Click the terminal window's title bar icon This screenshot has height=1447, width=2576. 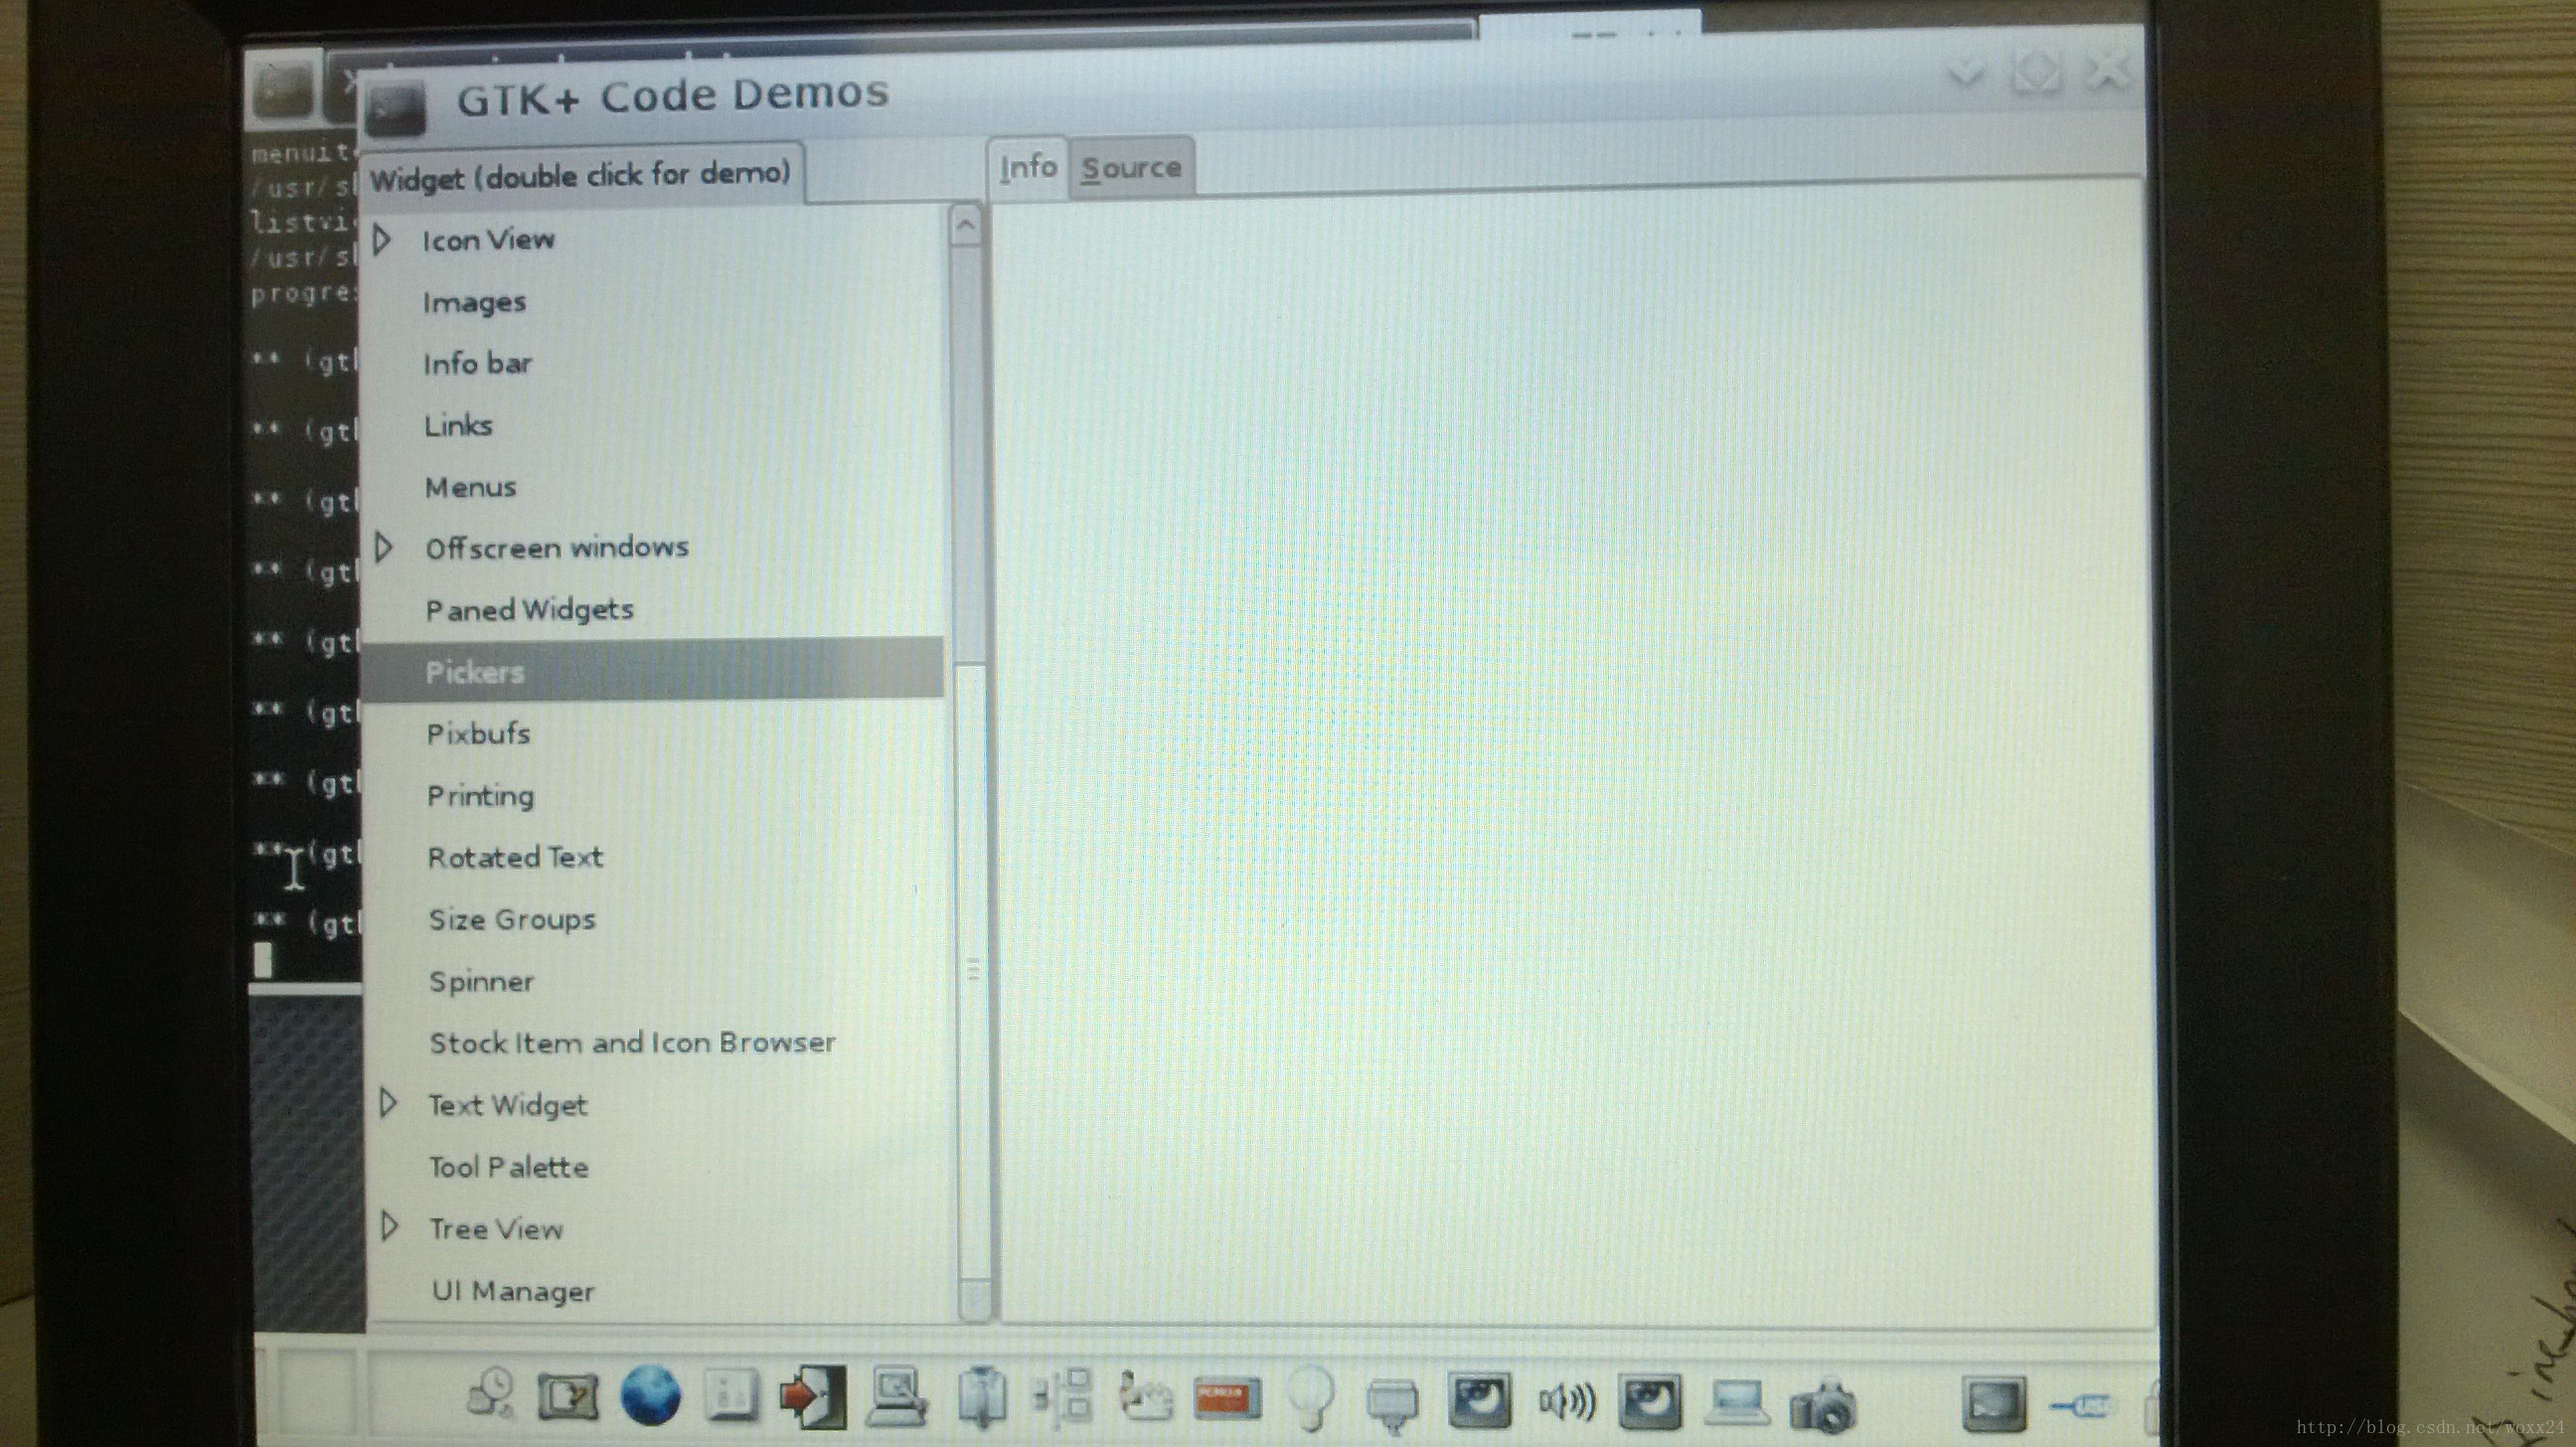tap(285, 88)
